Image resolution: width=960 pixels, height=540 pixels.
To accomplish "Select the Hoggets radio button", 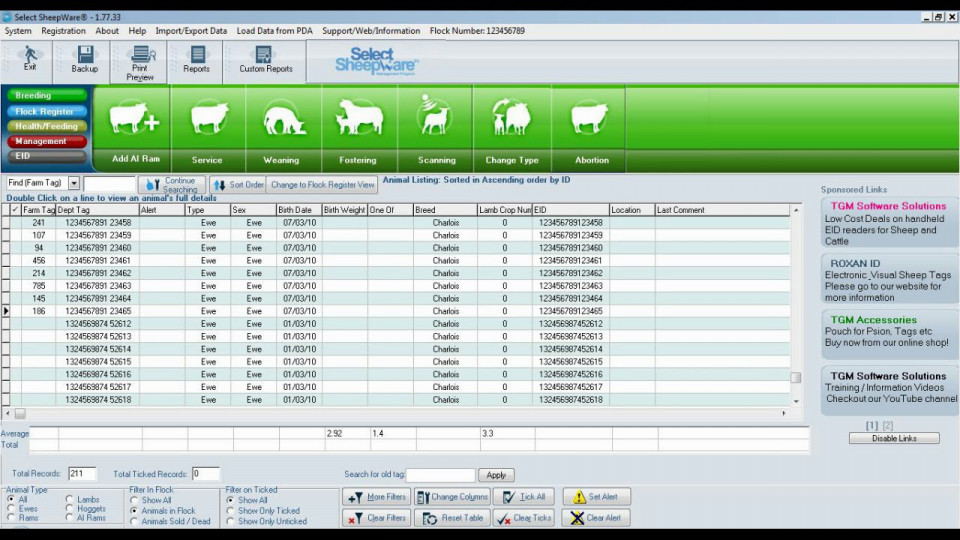I will (69, 509).
